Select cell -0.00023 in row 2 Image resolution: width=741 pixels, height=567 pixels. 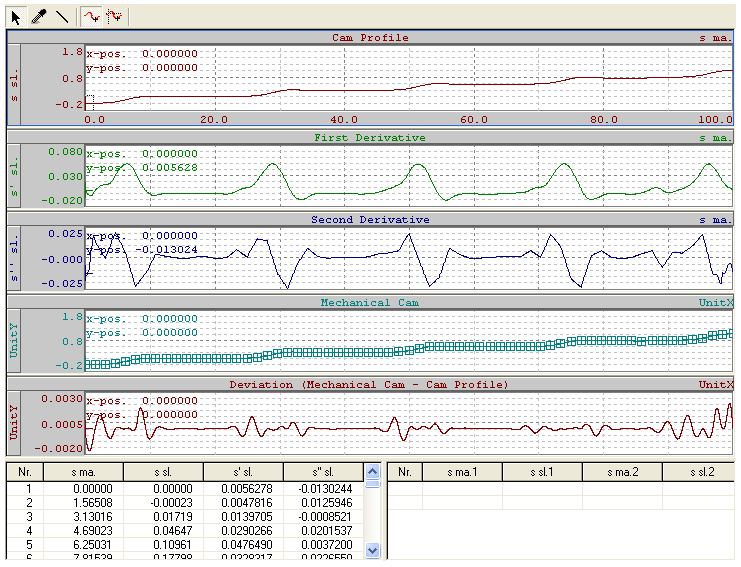point(163,503)
